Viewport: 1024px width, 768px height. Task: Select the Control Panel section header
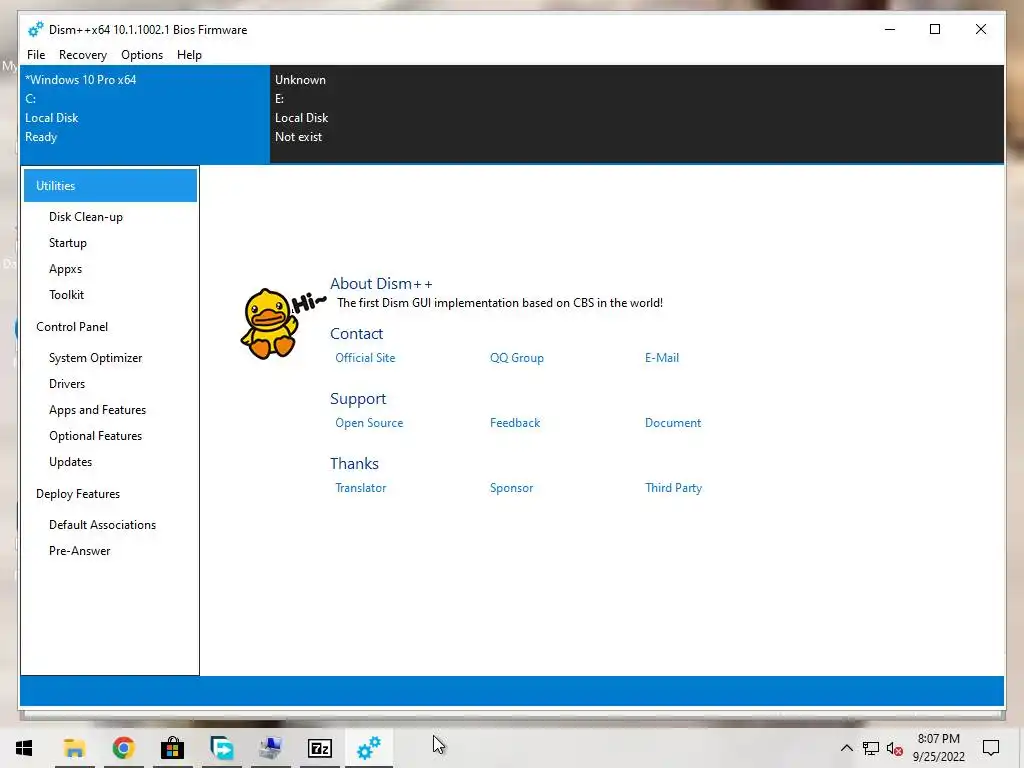click(72, 327)
